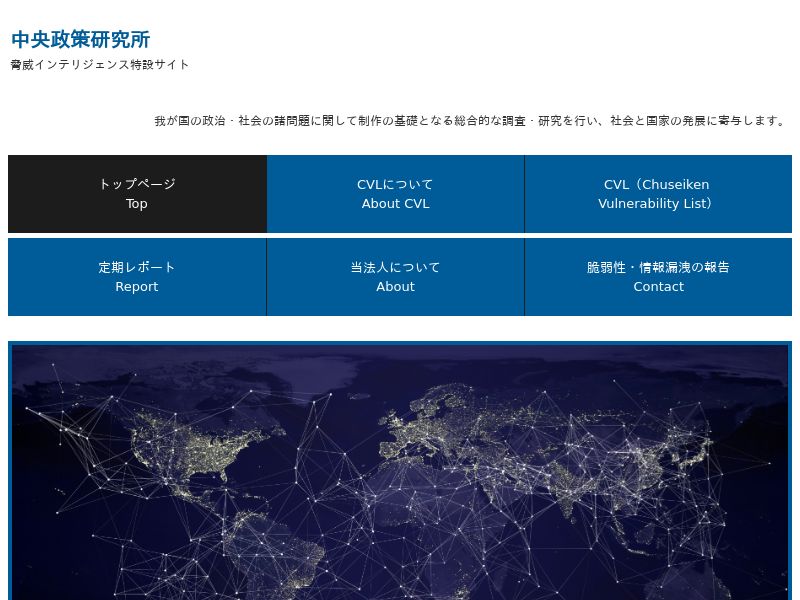The width and height of the screenshot is (800, 600).
Task: Click the 脅威インテリジェンス特設サイト subtitle
Action: click(100, 65)
